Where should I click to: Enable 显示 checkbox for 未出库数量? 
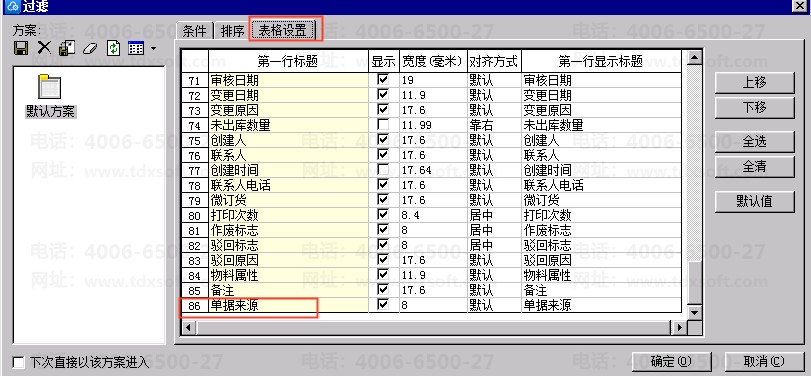383,125
